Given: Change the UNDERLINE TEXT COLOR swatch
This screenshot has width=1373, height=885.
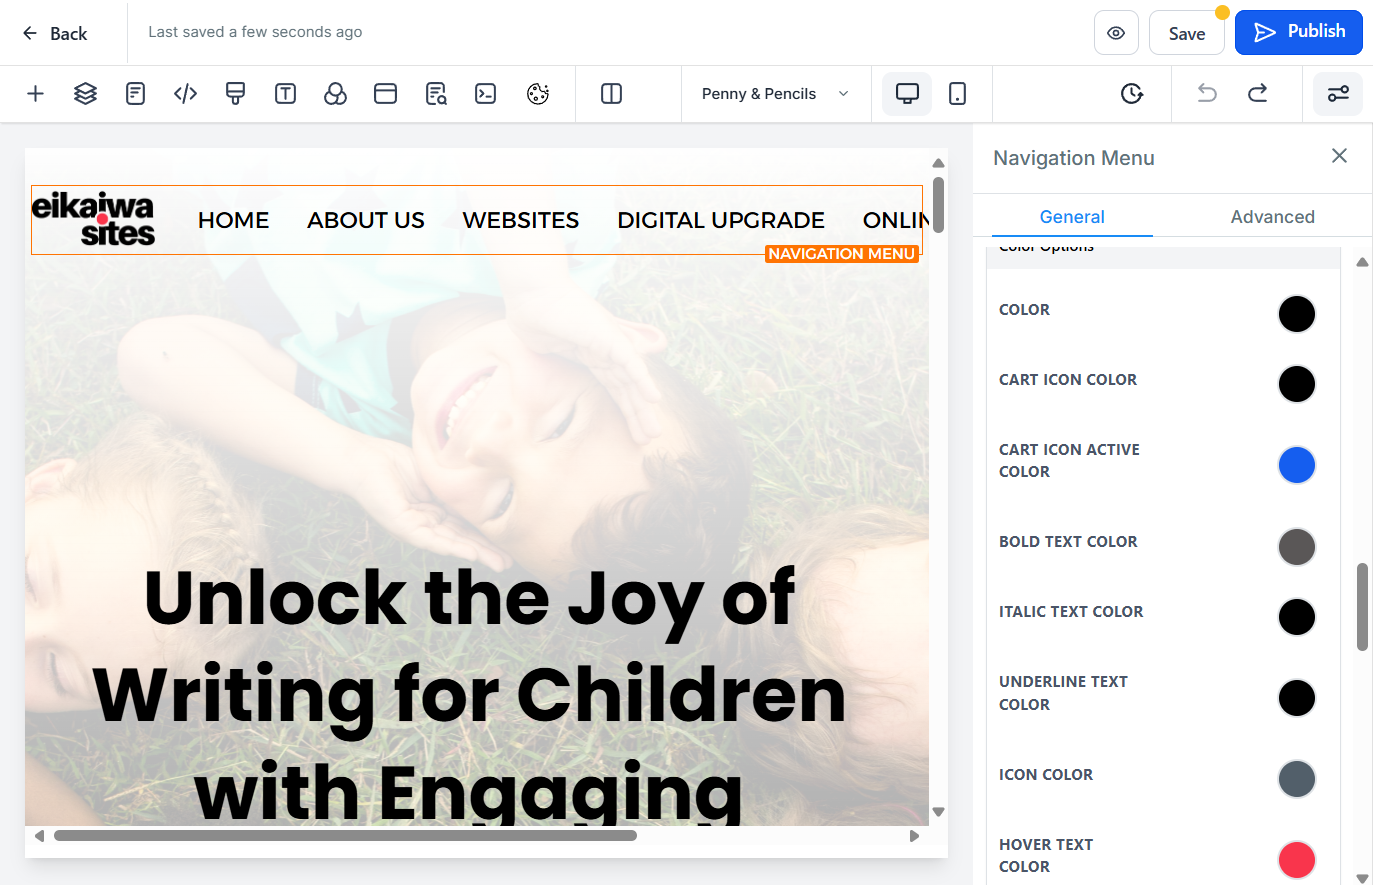Looking at the screenshot, I should pyautogui.click(x=1297, y=698).
